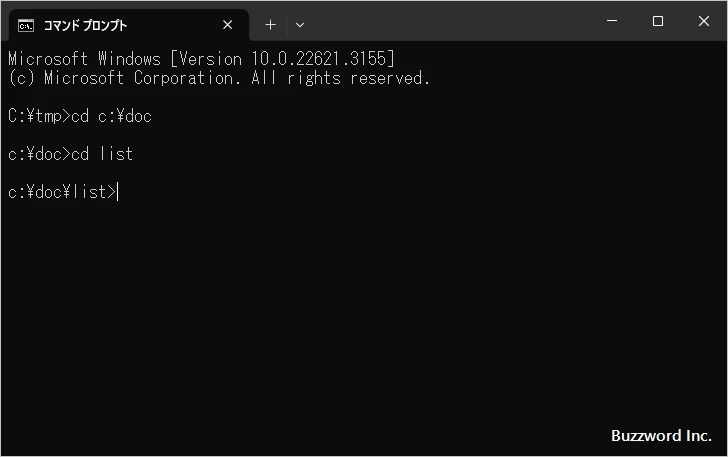
Task: Minimize the terminal window
Action: click(612, 22)
